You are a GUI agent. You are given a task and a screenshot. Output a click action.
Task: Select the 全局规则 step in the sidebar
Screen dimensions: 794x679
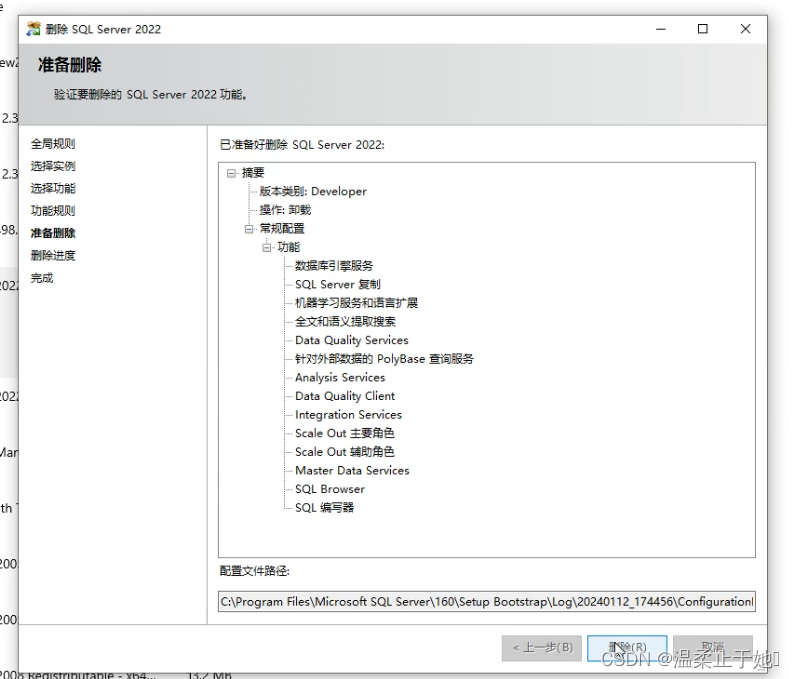click(53, 144)
